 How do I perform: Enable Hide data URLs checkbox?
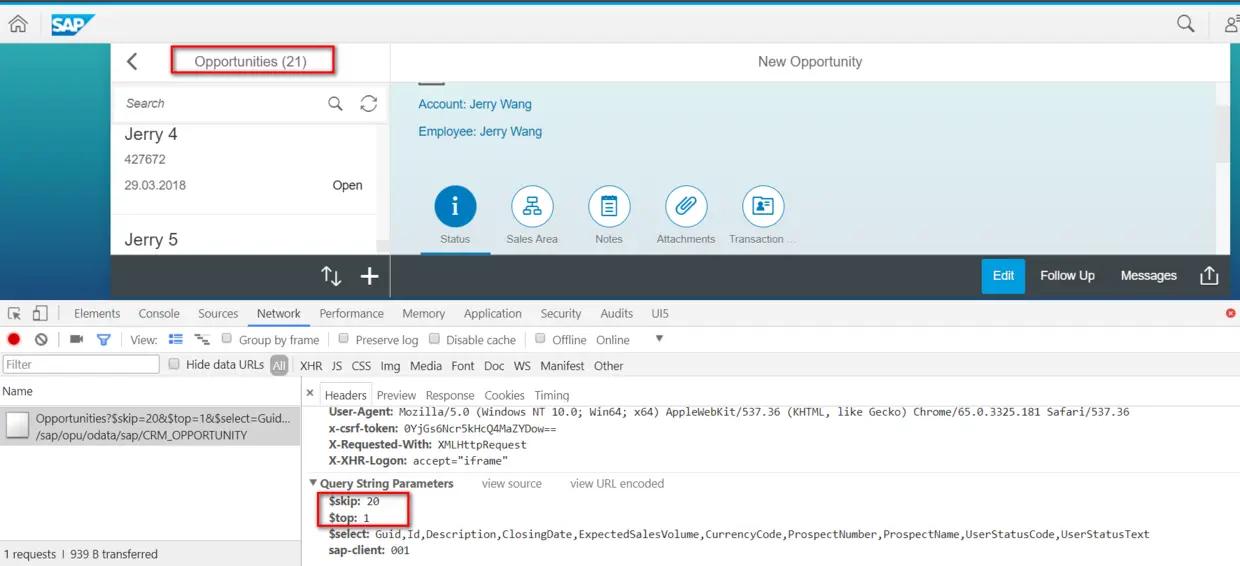(x=174, y=364)
